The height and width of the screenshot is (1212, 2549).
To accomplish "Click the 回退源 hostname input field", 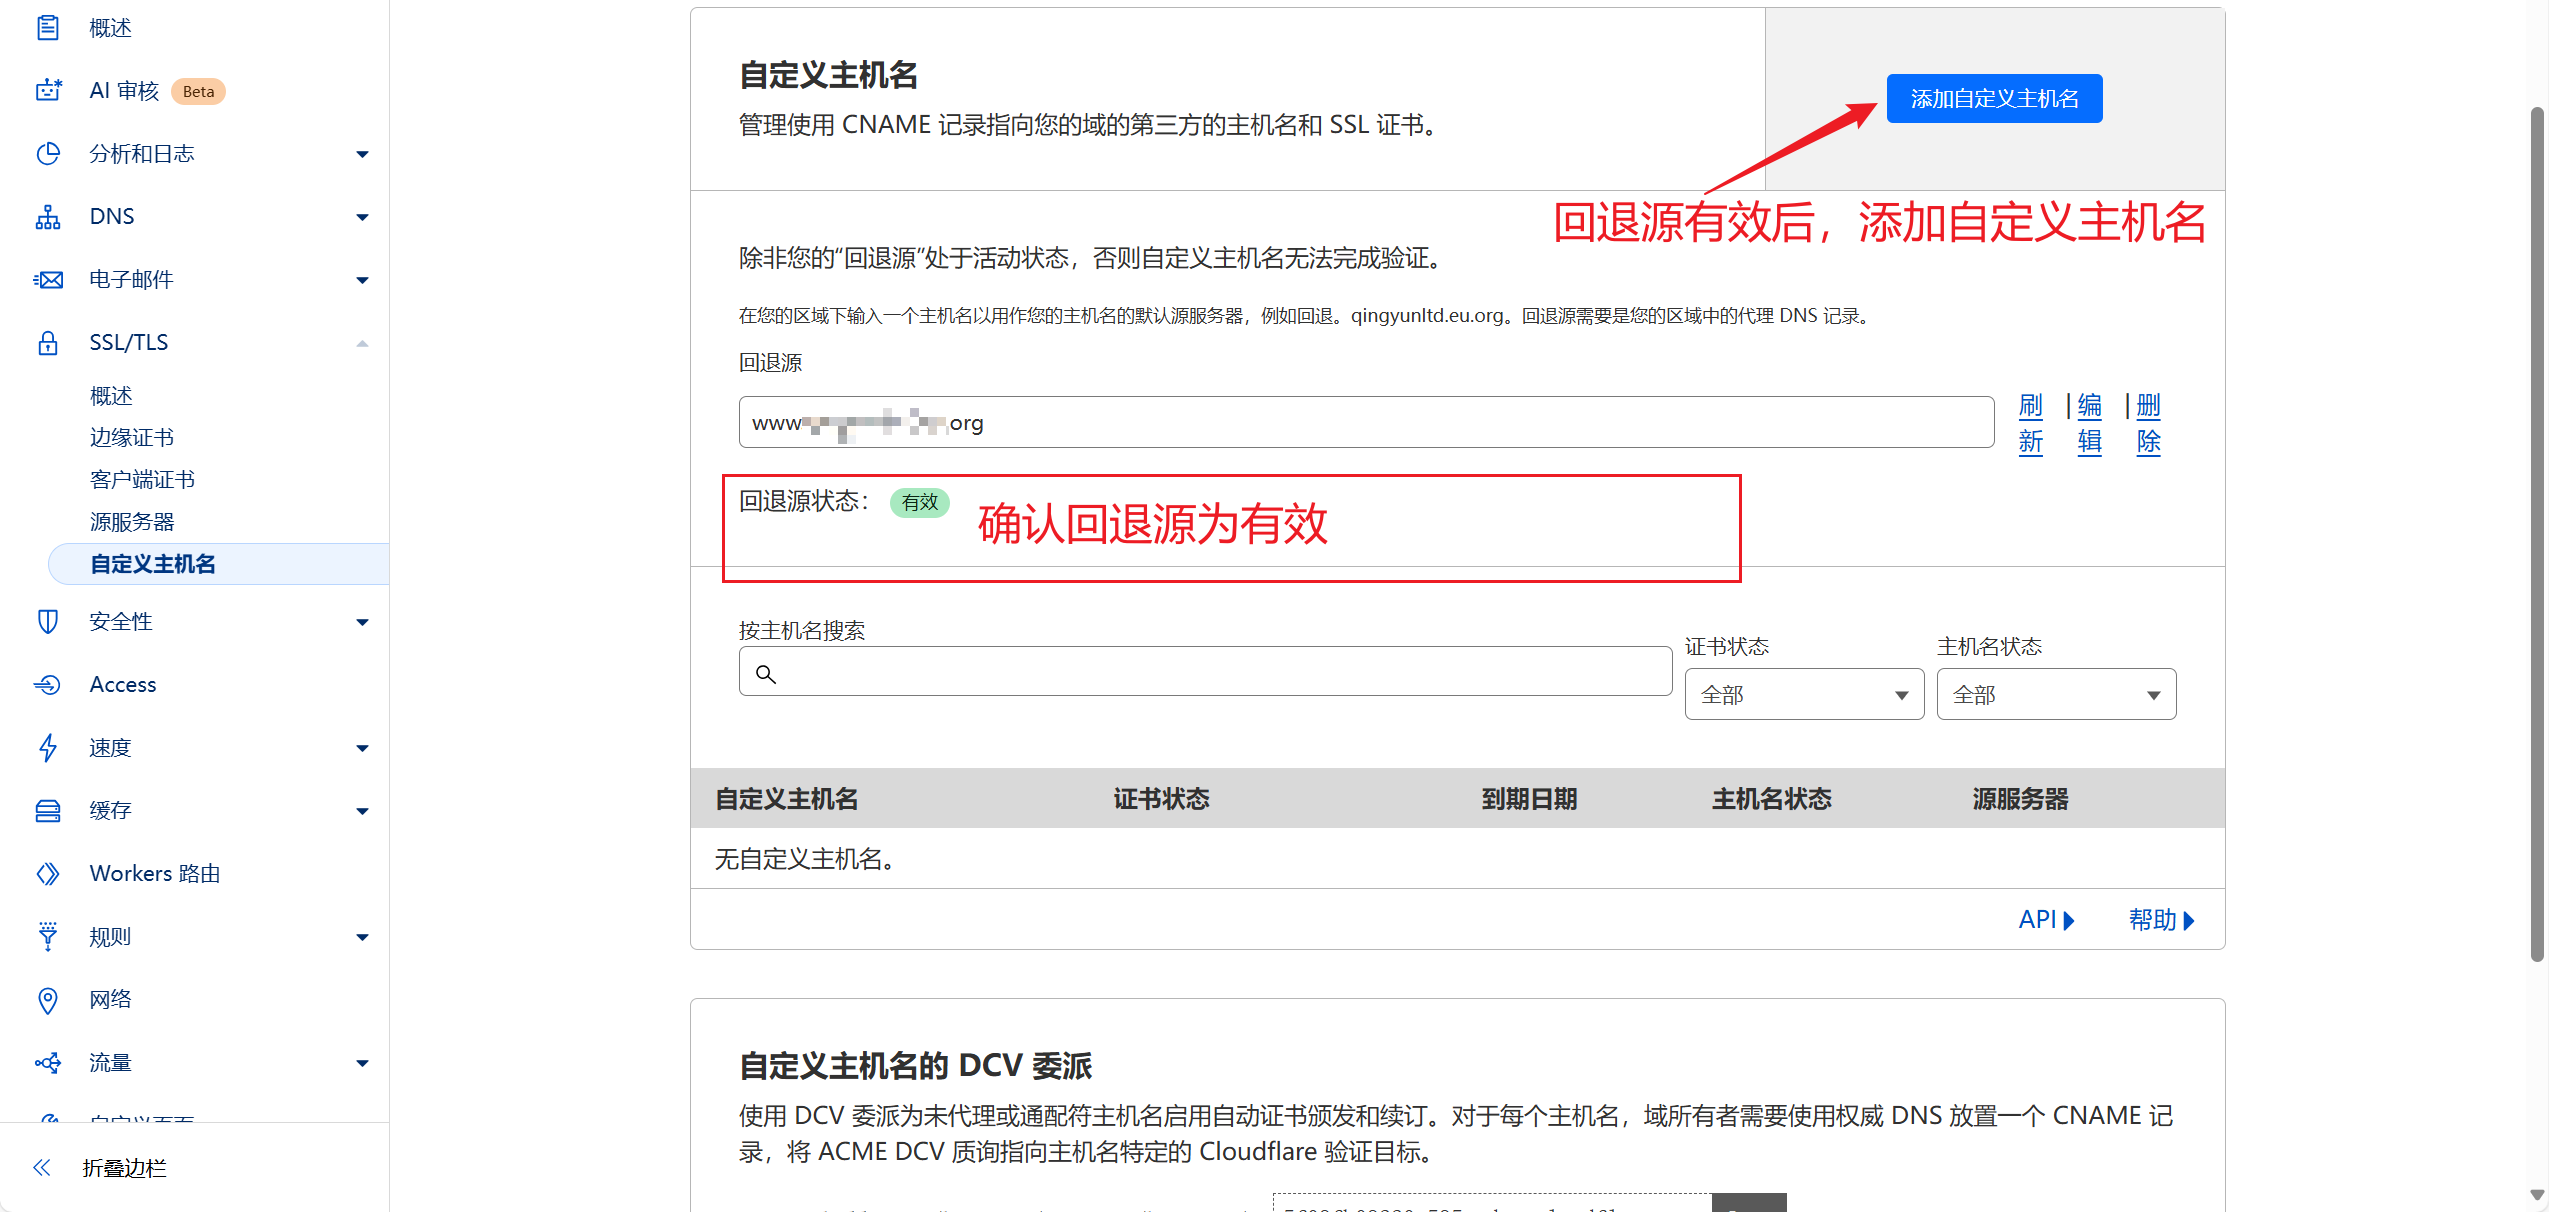I will click(1366, 422).
